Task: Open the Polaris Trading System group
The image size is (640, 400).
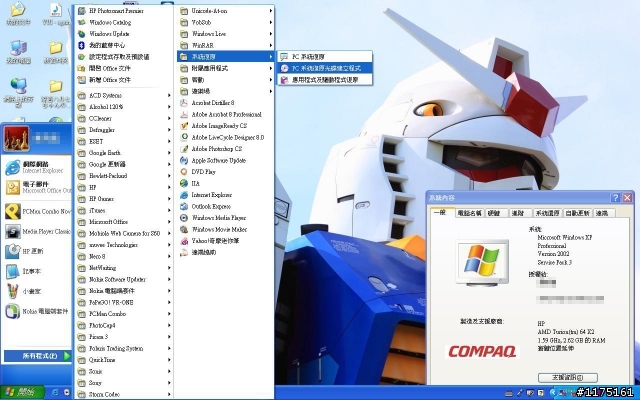Action: 124,349
